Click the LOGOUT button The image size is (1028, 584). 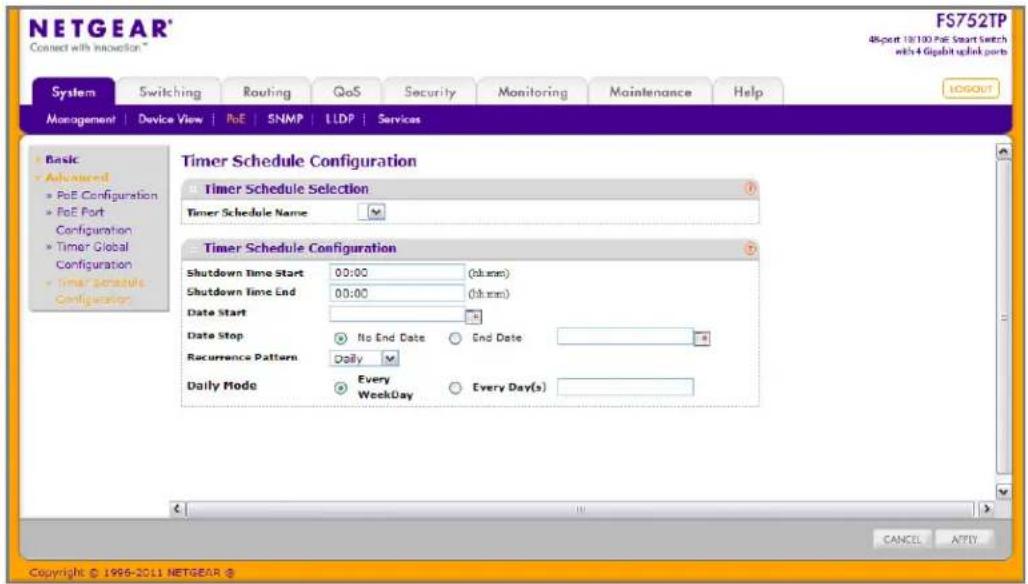pos(971,88)
